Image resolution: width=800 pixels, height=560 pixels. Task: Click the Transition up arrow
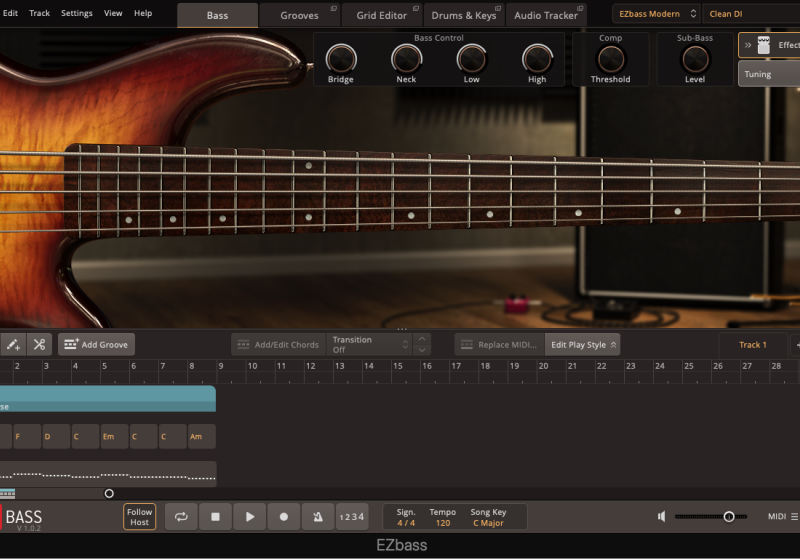pos(422,339)
